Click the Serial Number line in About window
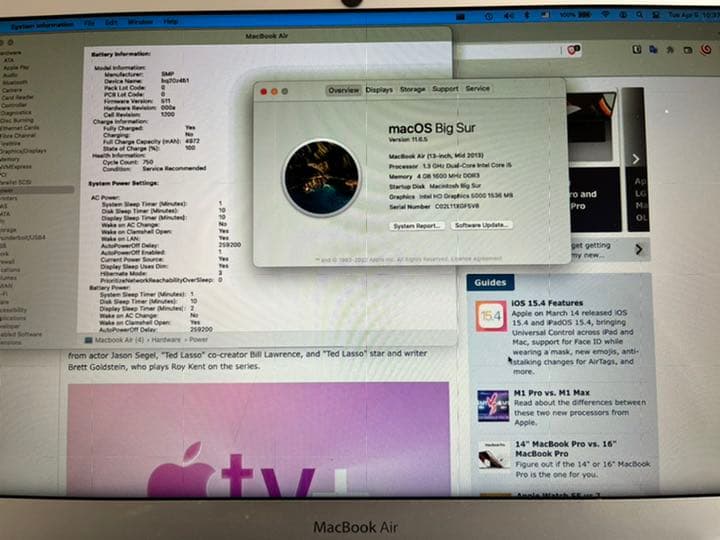 pyautogui.click(x=434, y=207)
